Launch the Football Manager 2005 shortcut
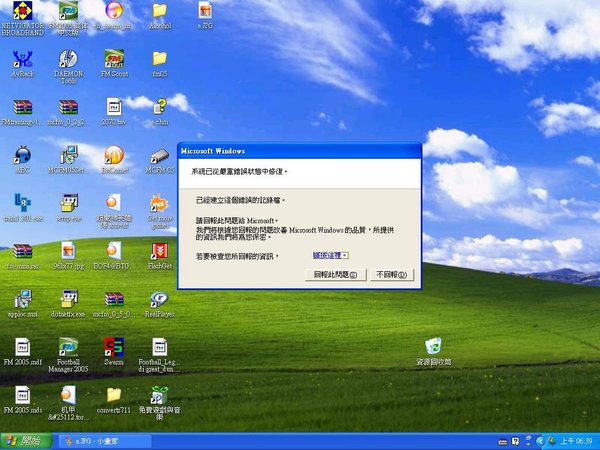The image size is (600, 450). click(68, 347)
